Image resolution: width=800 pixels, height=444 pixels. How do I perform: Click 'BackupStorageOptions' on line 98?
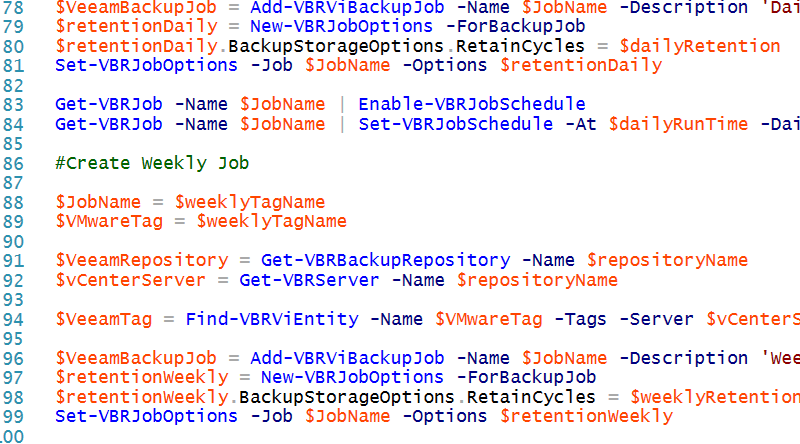347,397
